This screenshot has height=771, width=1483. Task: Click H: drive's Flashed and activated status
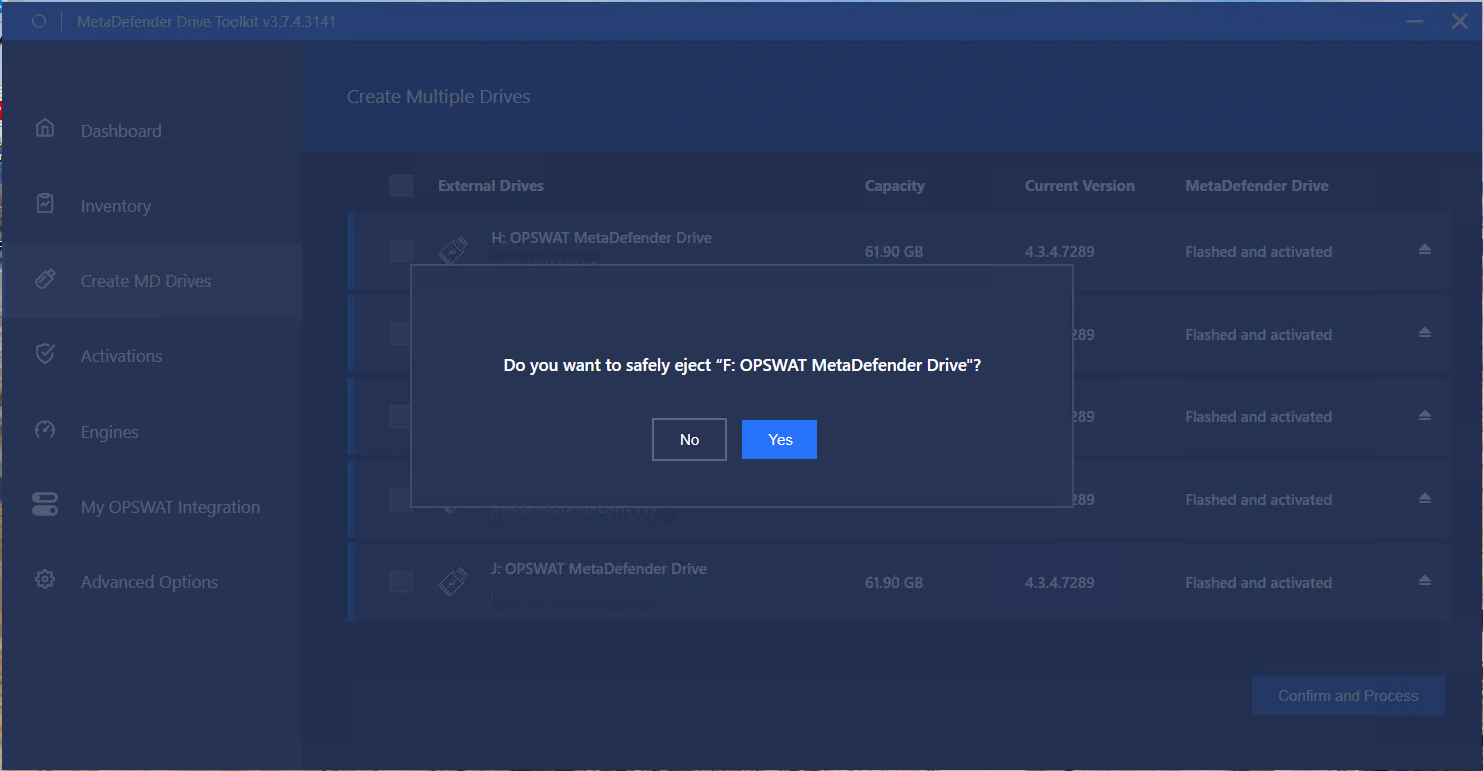(x=1259, y=252)
